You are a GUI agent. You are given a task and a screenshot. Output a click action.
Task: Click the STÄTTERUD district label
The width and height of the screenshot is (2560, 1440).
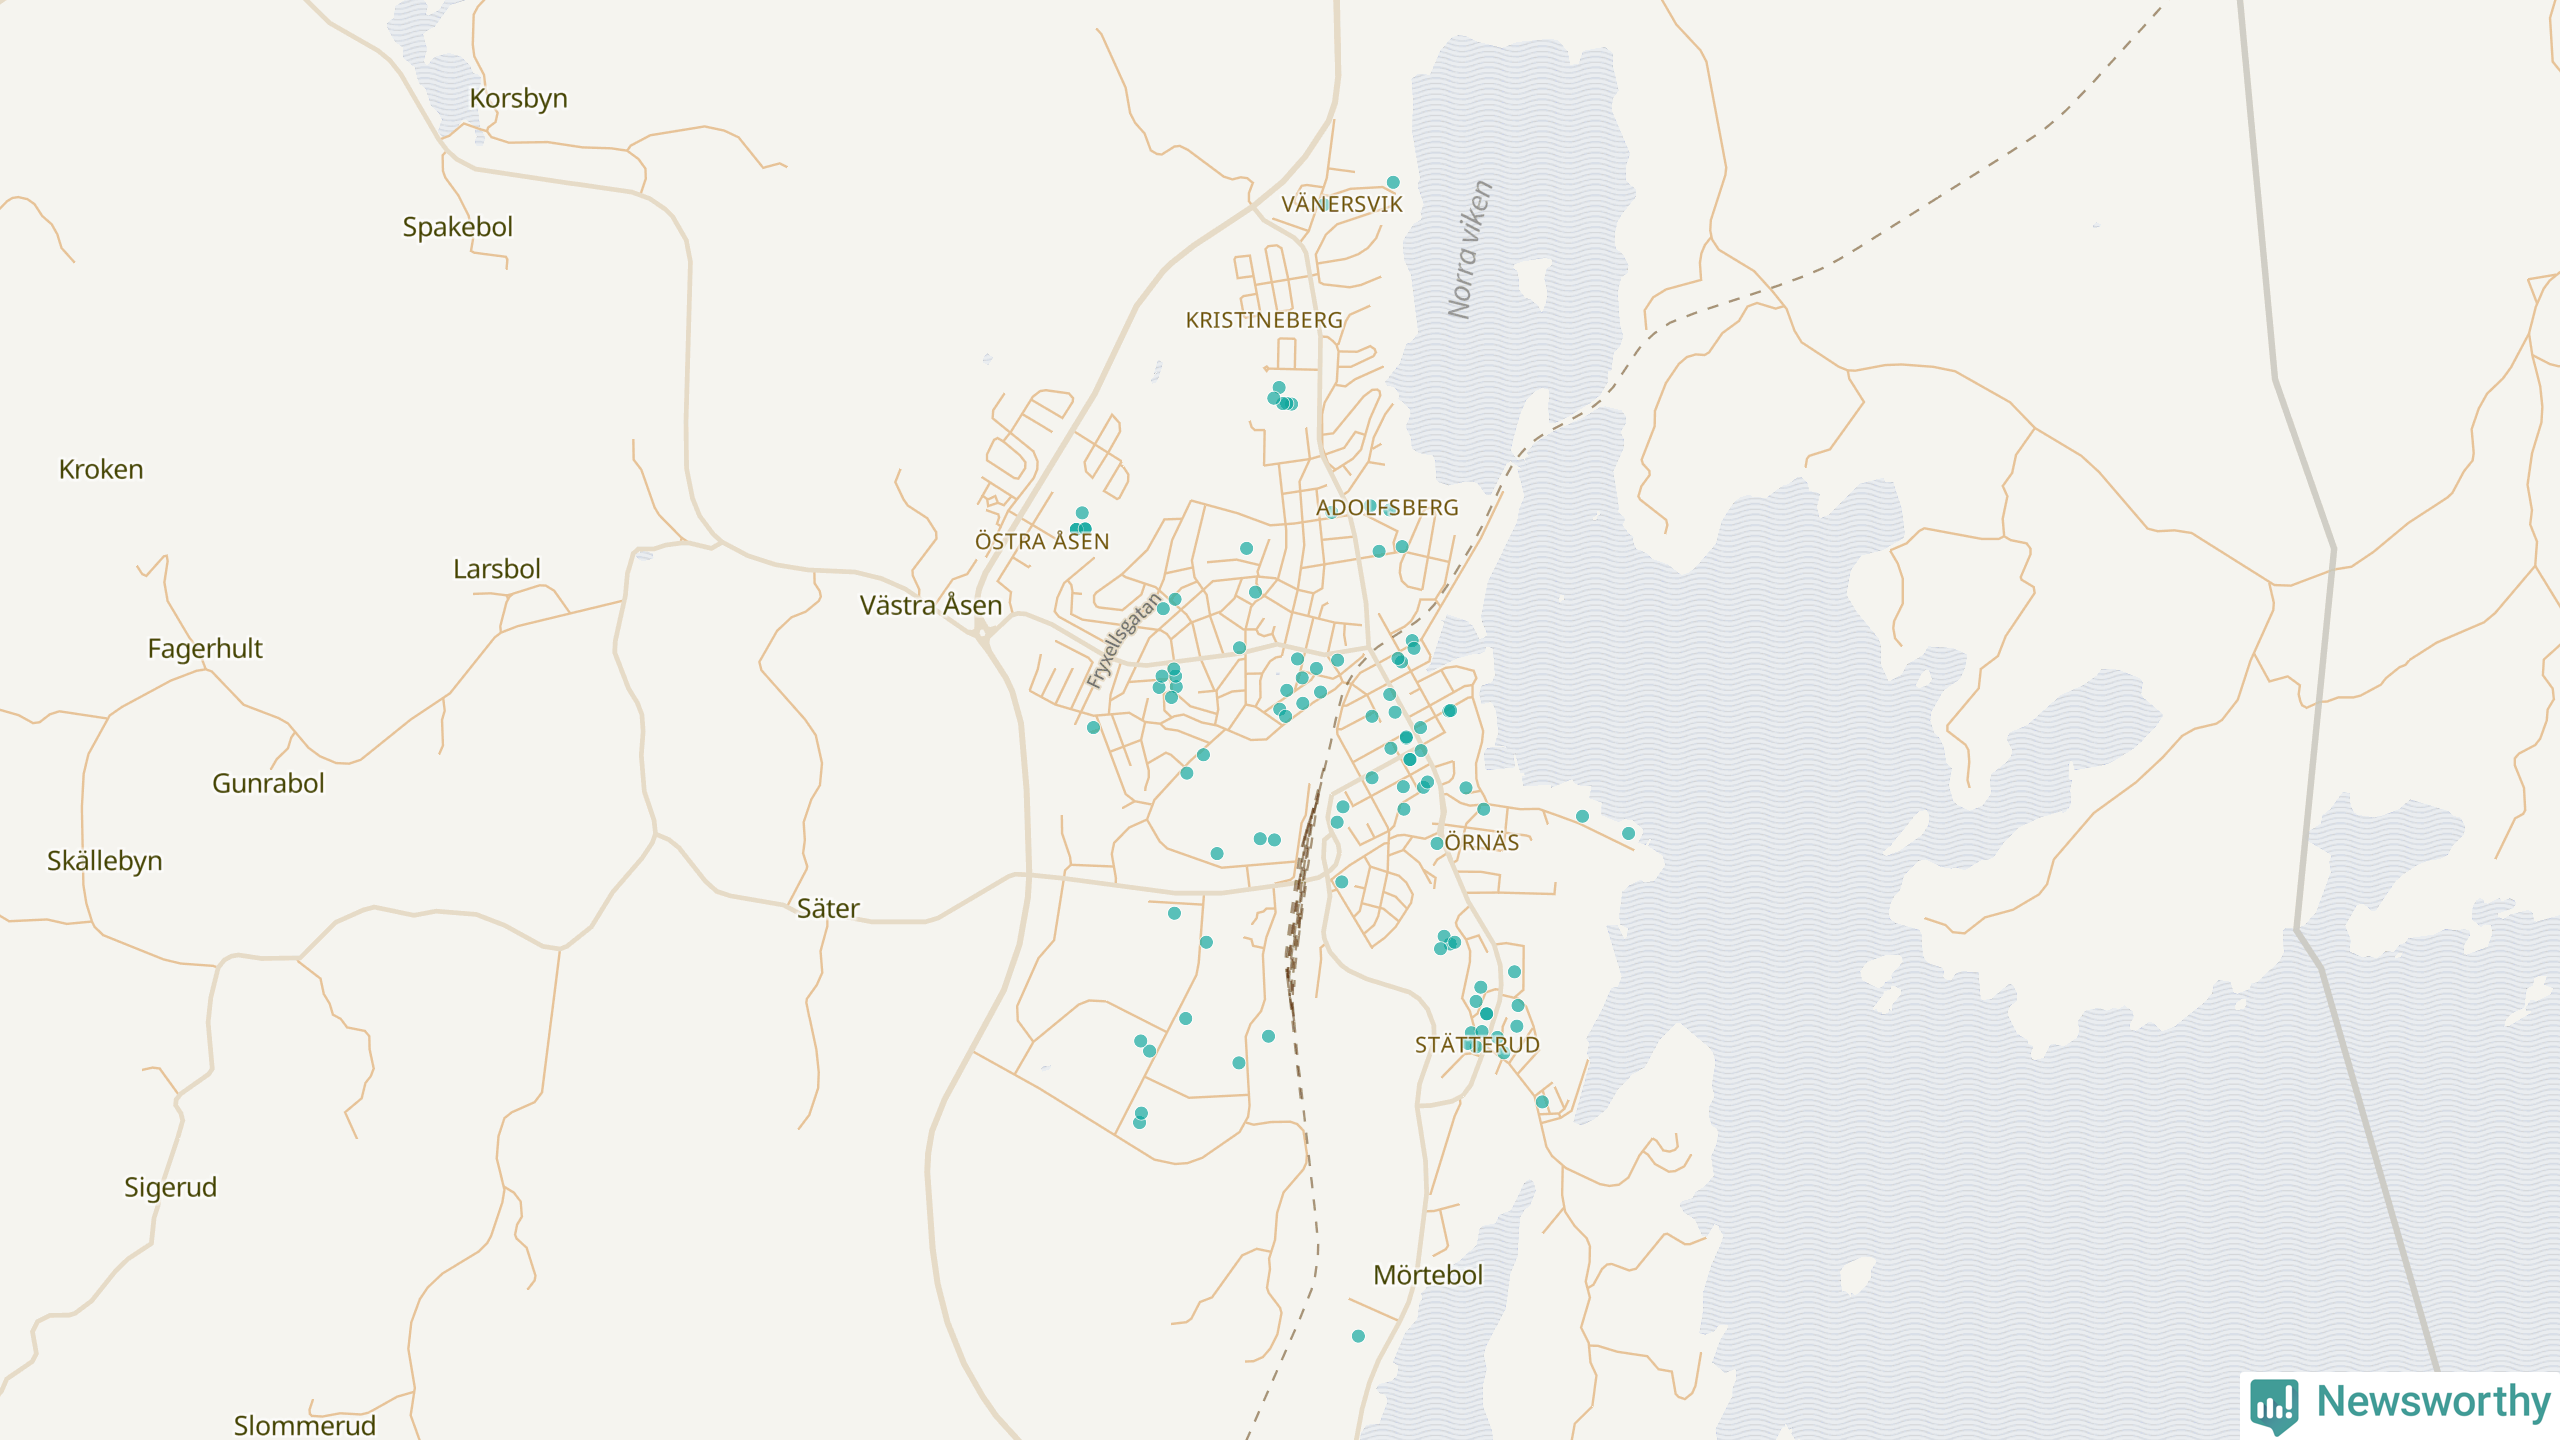pos(1476,1045)
